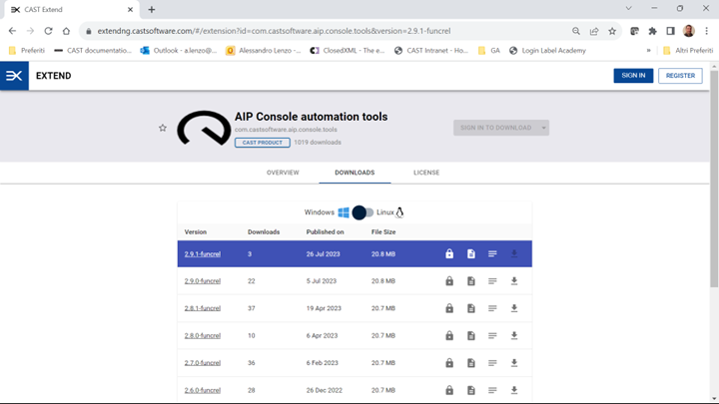Download version 2.6.0-funcrel via arrow icon
Viewport: 719px width, 404px height.
pos(514,390)
